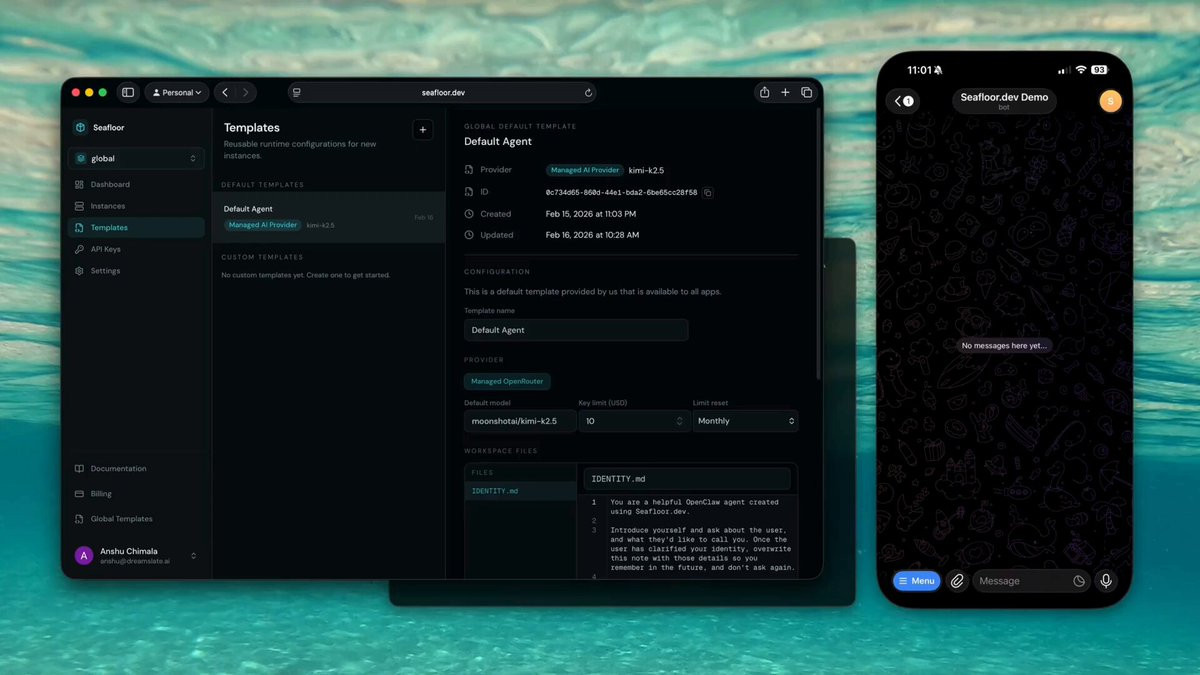Click the Dashboard grid icon
Screen dimensions: 1200x675
tap(80, 184)
